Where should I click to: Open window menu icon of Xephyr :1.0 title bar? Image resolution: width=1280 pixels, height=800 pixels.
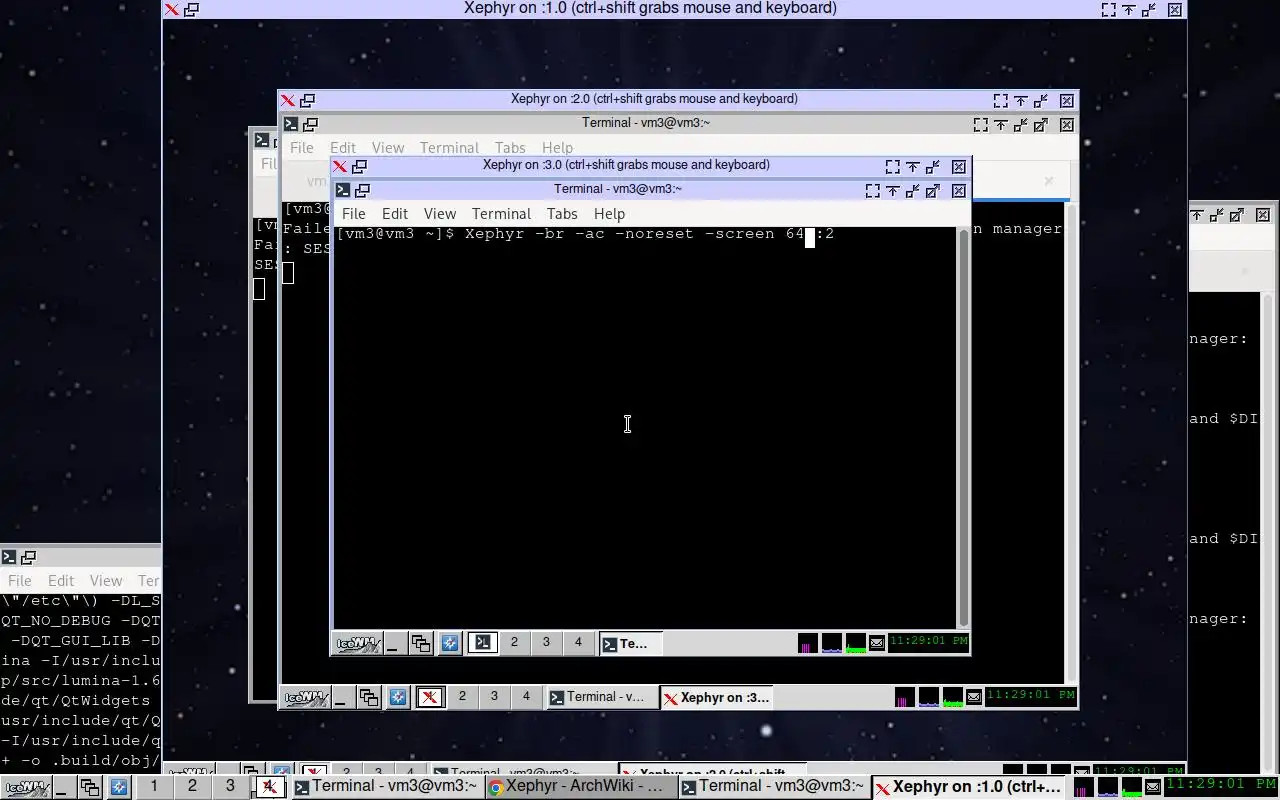tap(172, 9)
